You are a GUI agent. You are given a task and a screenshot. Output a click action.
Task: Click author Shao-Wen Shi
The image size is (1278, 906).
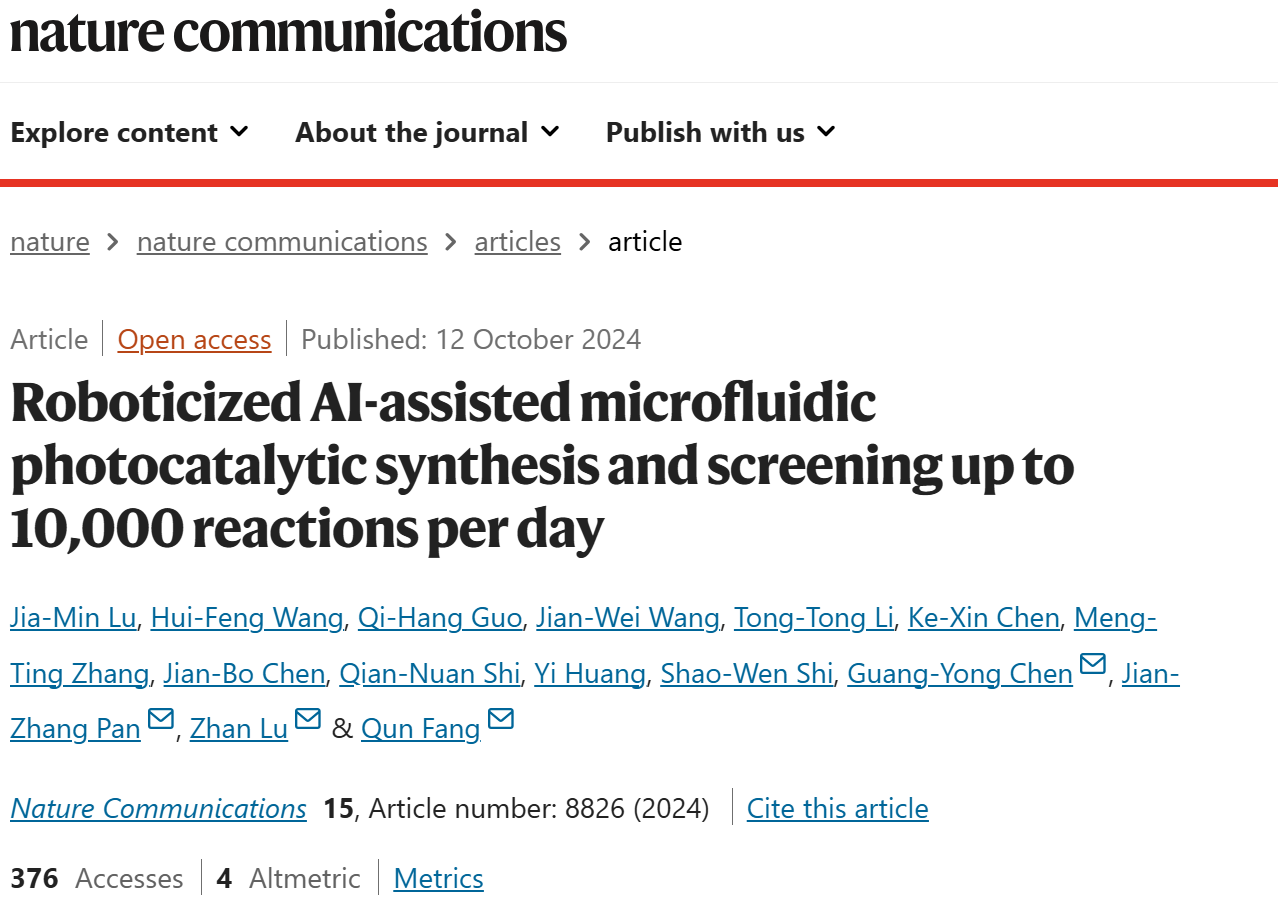747,674
